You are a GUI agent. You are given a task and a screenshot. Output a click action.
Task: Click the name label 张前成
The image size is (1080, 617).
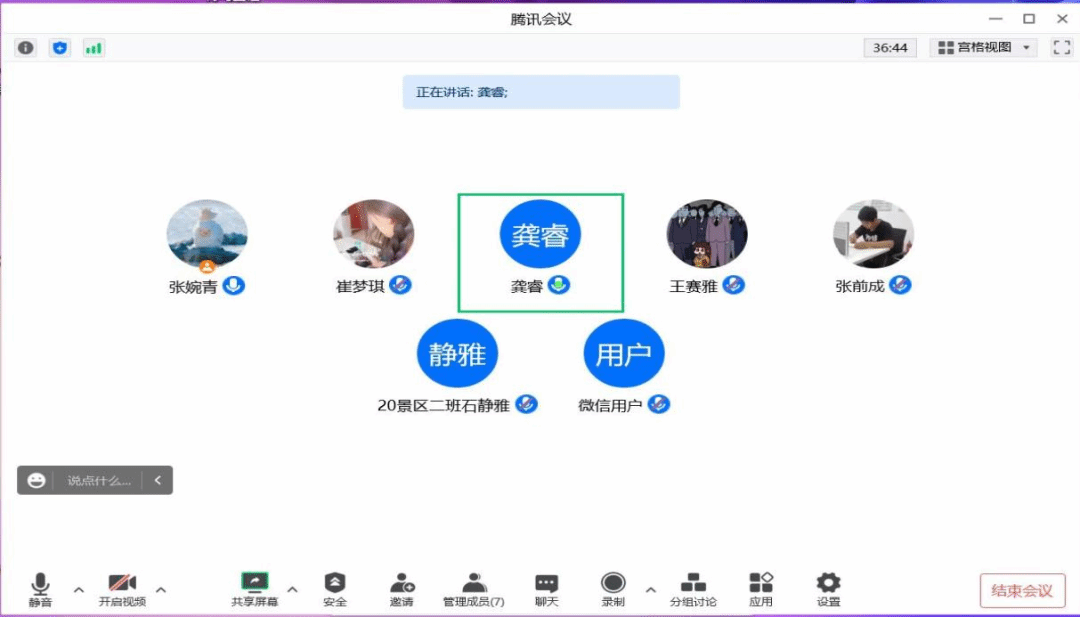pos(860,286)
